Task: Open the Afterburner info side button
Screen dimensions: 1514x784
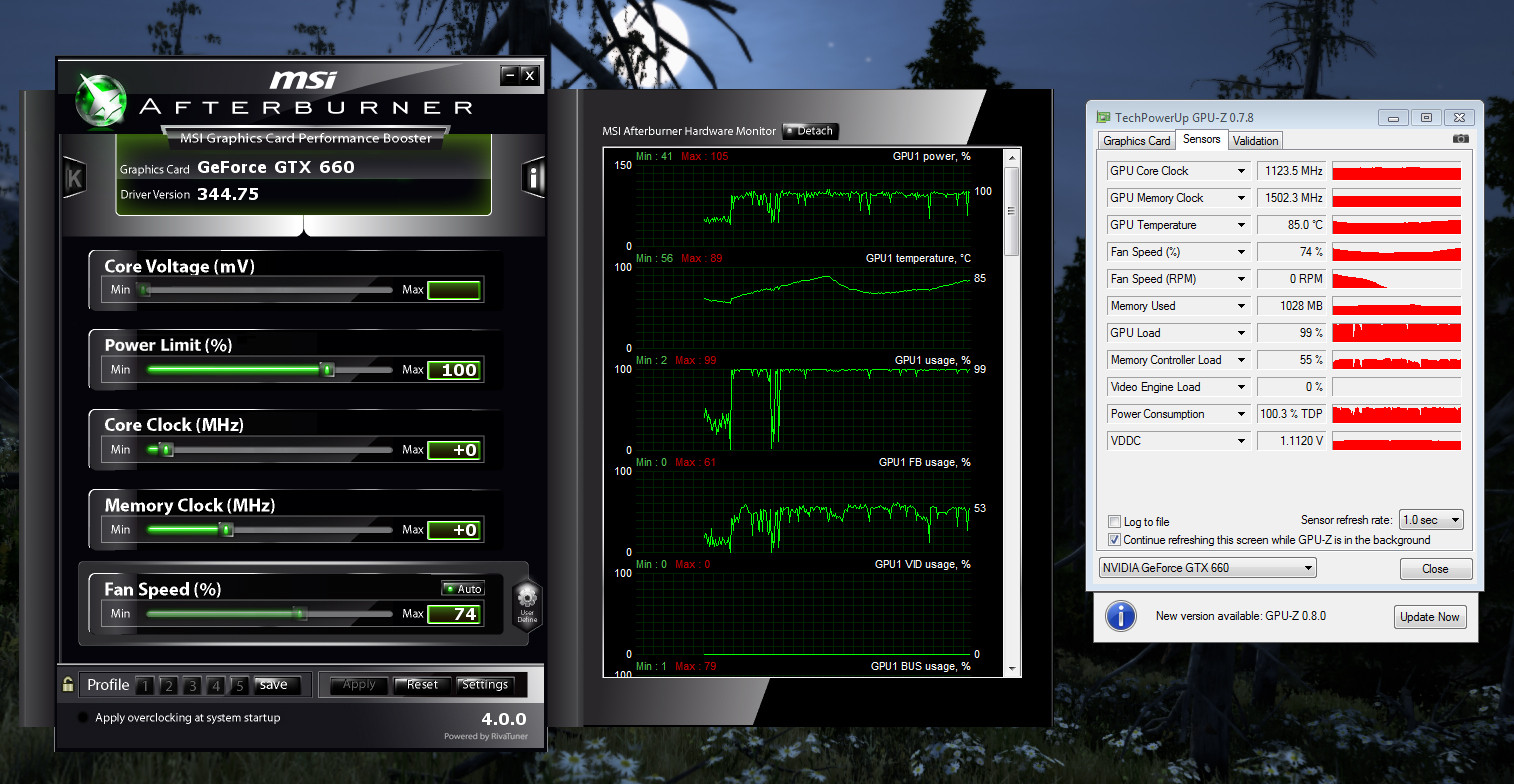Action: 533,178
